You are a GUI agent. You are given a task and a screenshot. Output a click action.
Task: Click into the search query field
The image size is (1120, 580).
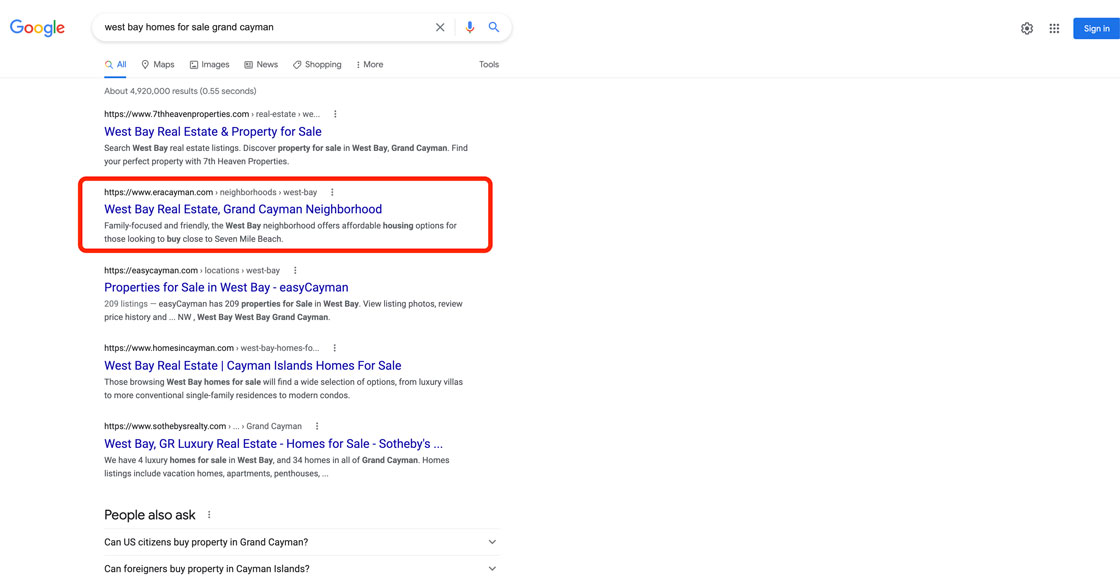[264, 27]
